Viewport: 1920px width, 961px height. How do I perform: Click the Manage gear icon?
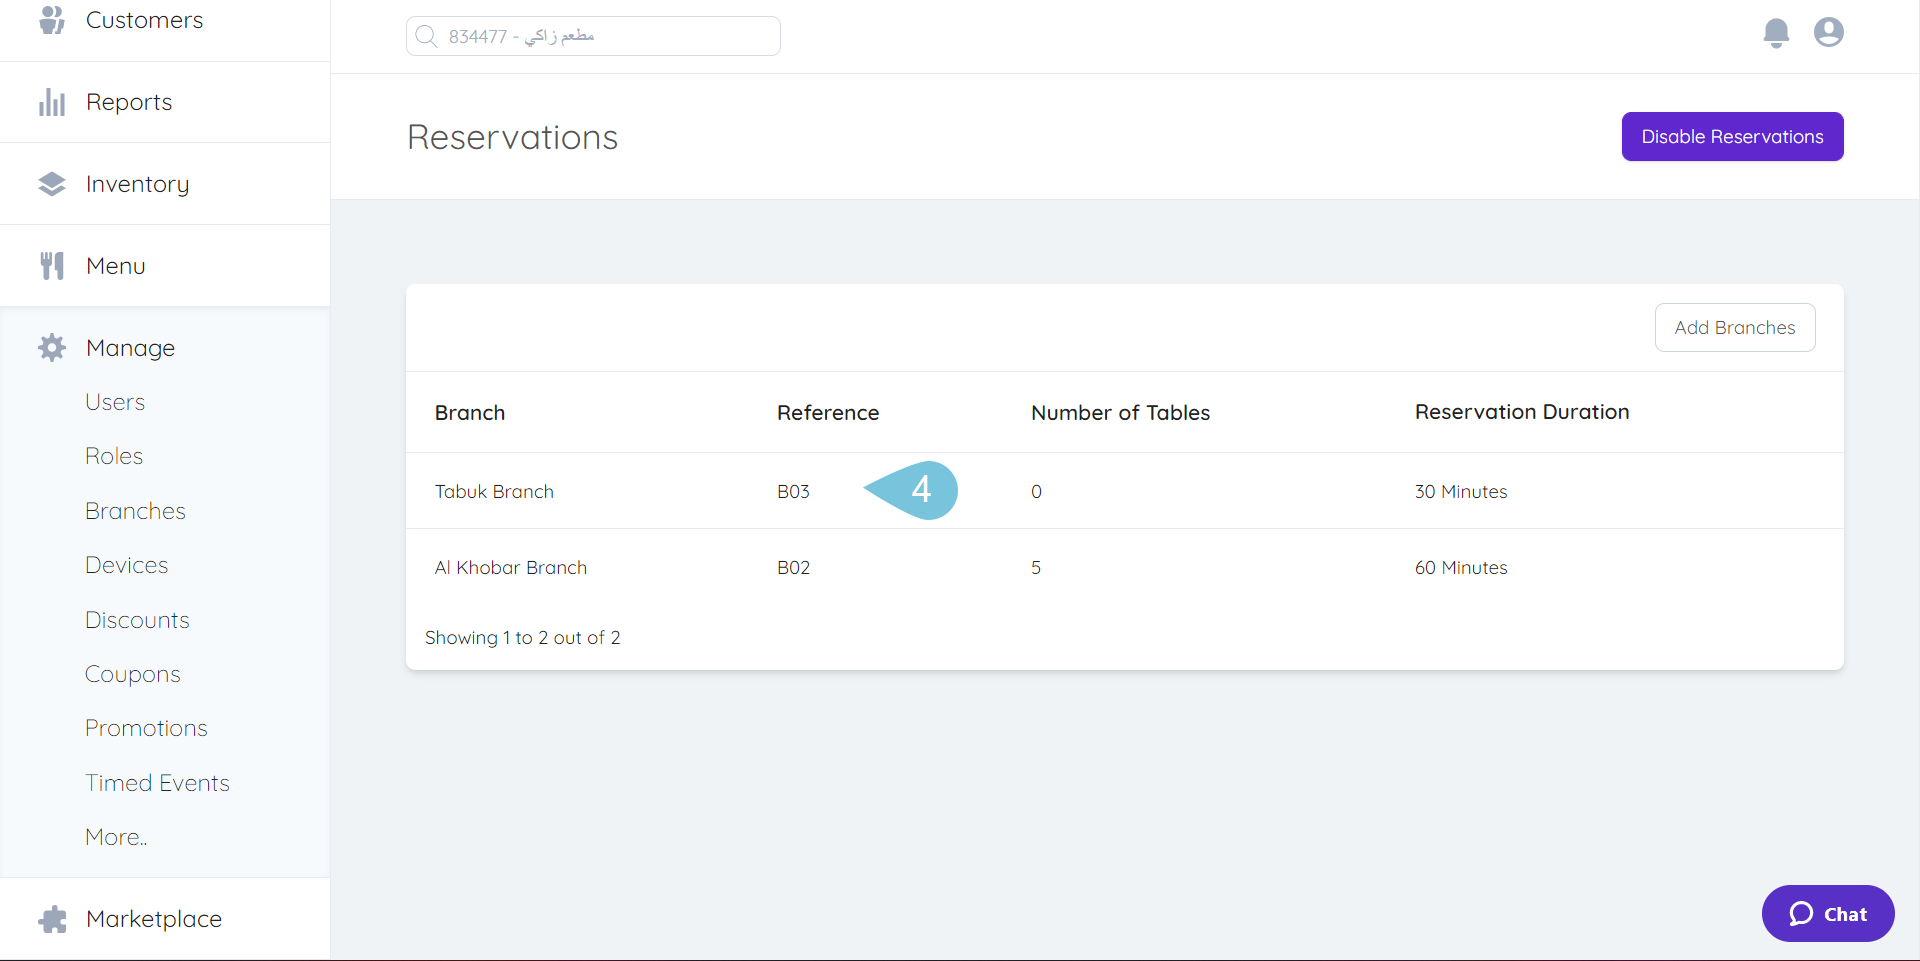pos(52,348)
